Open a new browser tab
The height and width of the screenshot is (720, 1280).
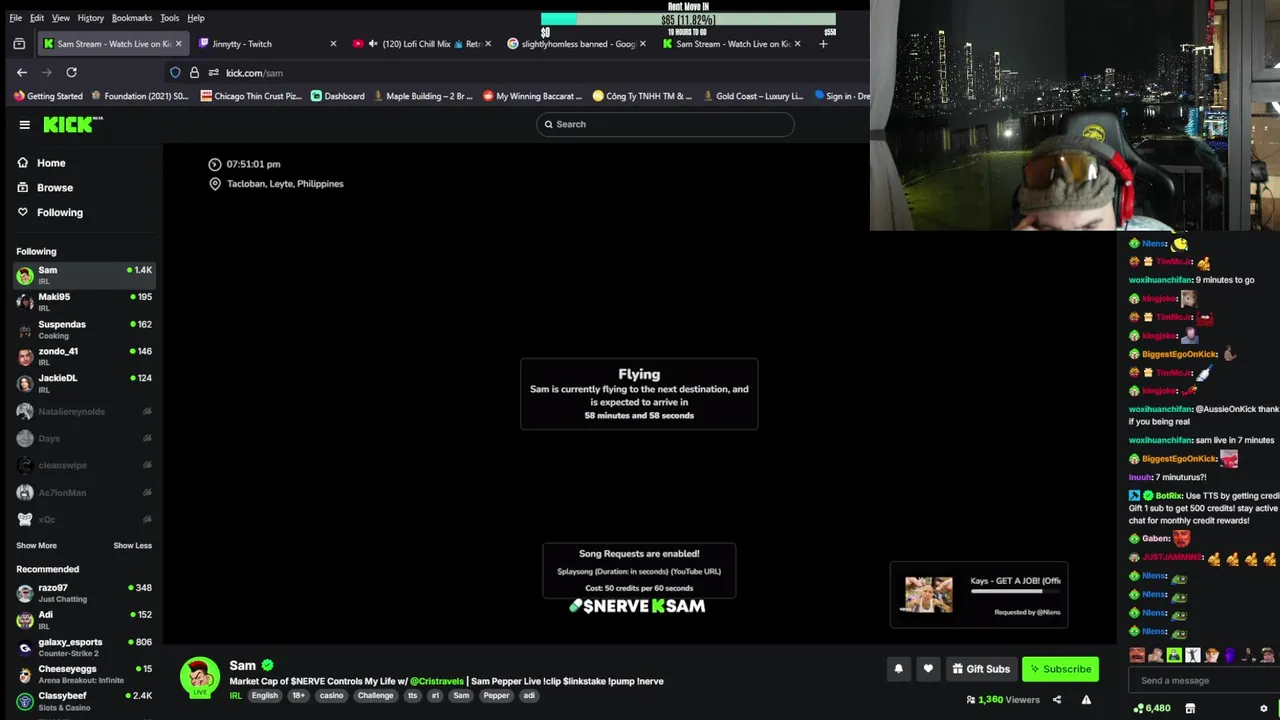[x=823, y=44]
